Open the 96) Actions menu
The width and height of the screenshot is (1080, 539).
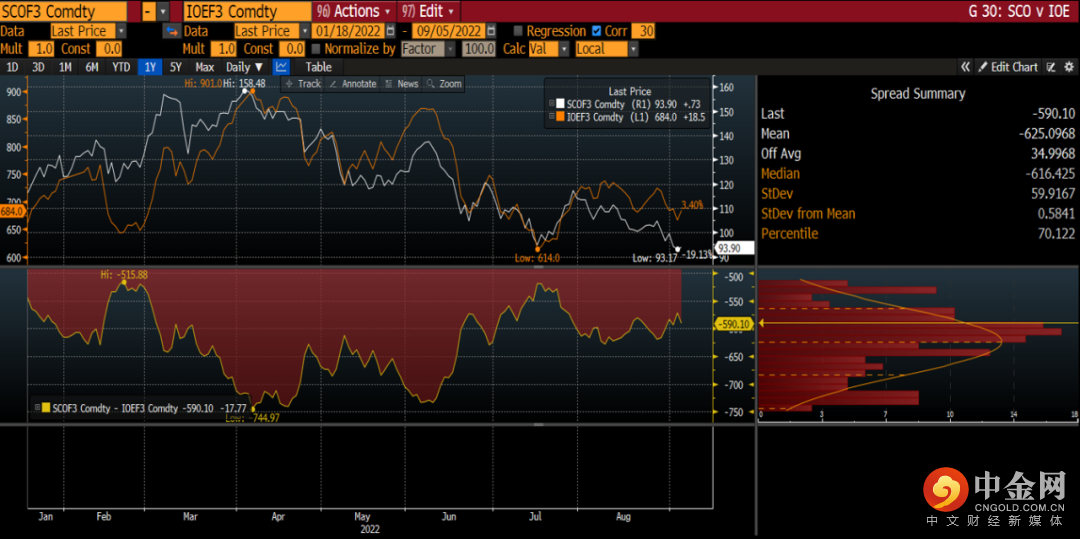[353, 11]
